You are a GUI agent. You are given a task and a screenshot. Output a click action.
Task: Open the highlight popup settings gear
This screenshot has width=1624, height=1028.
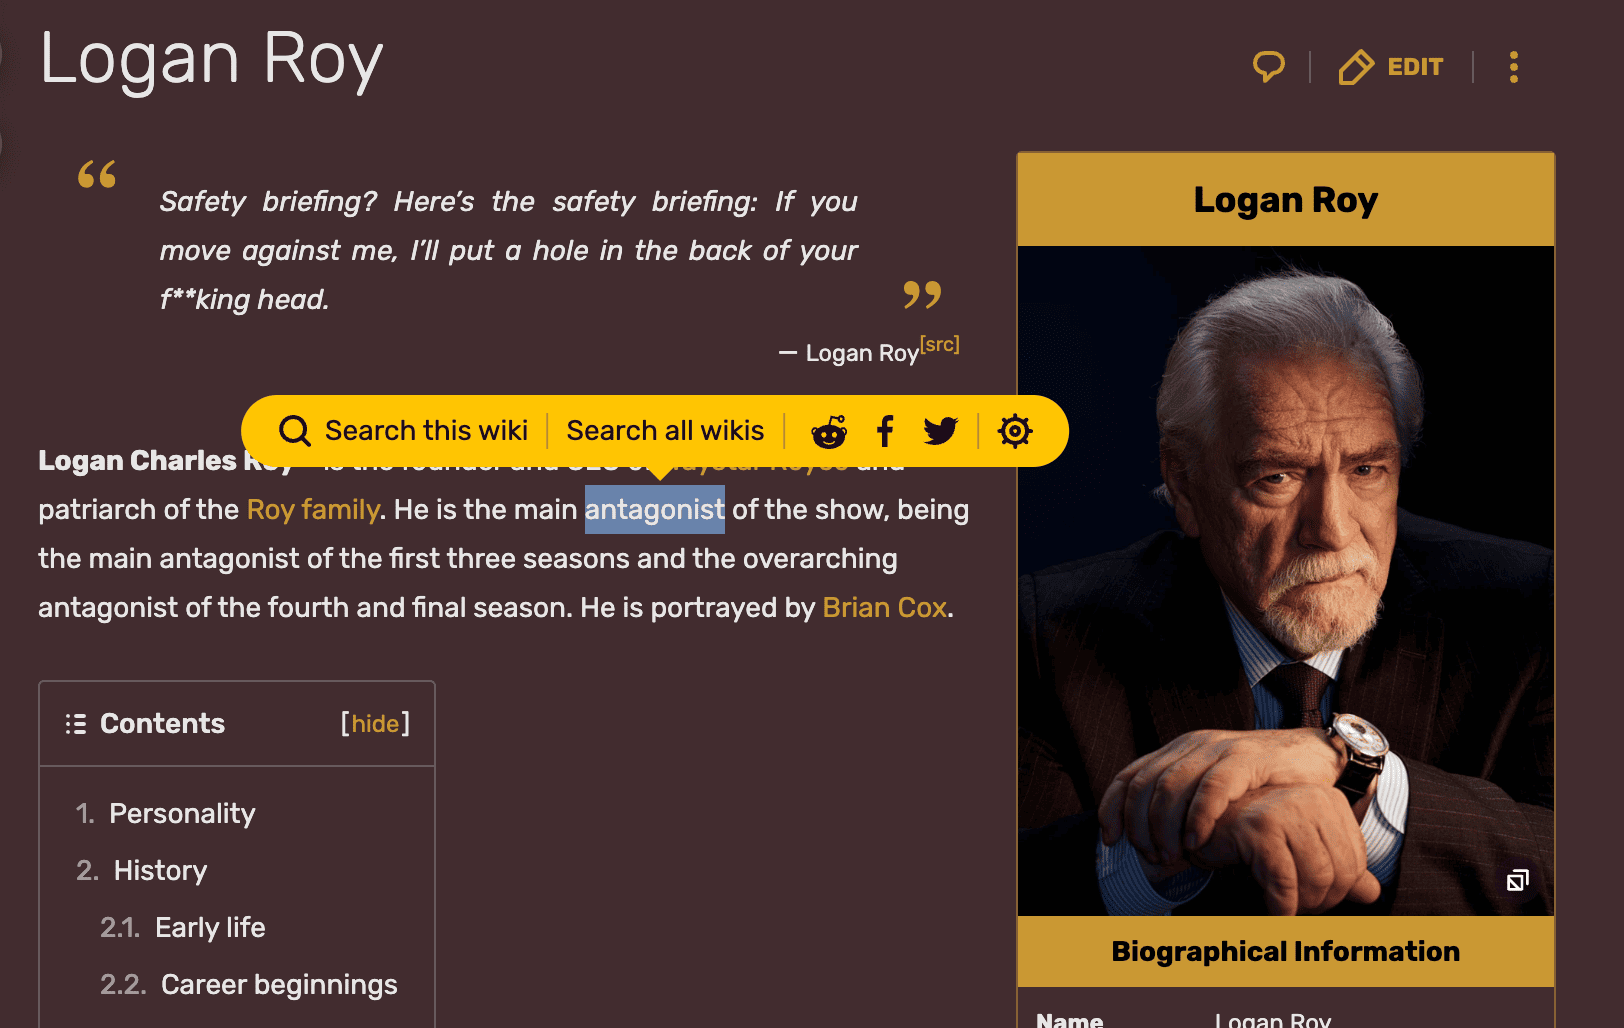click(1014, 431)
